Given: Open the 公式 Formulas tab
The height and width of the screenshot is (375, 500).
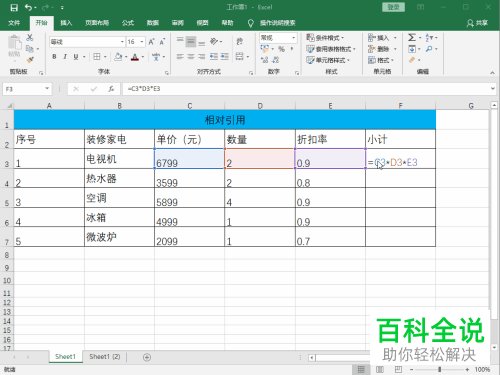Looking at the screenshot, I should (128, 23).
